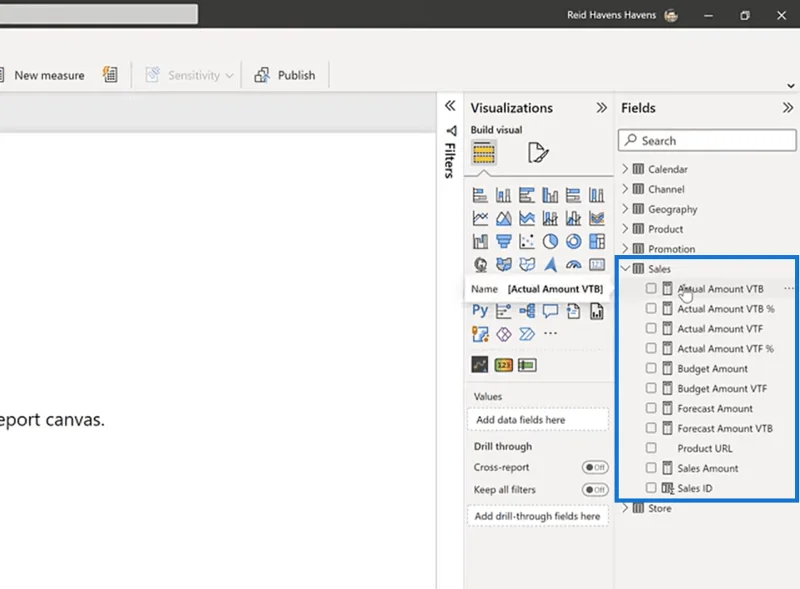The width and height of the screenshot is (800, 589).
Task: Toggle the Cross-report switch
Action: point(595,467)
